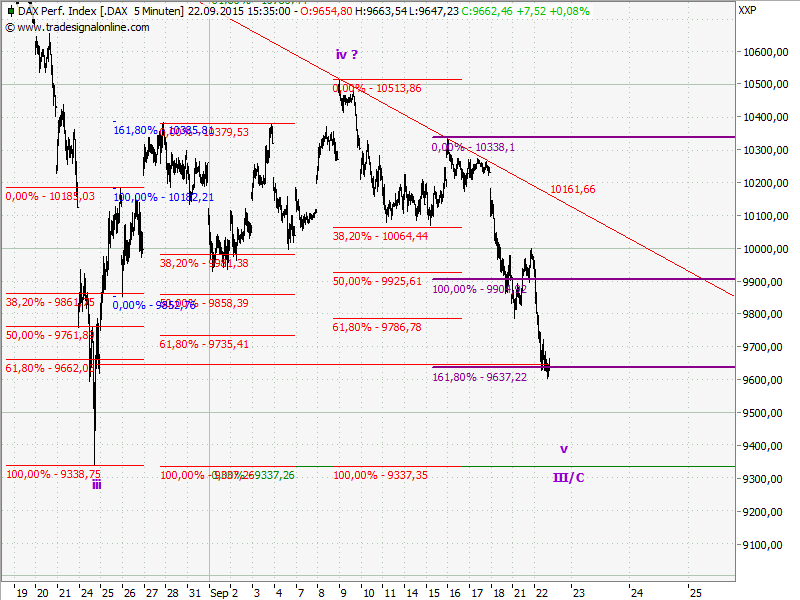Click the purple iv ? annotation
This screenshot has width=800, height=600.
pos(345,55)
